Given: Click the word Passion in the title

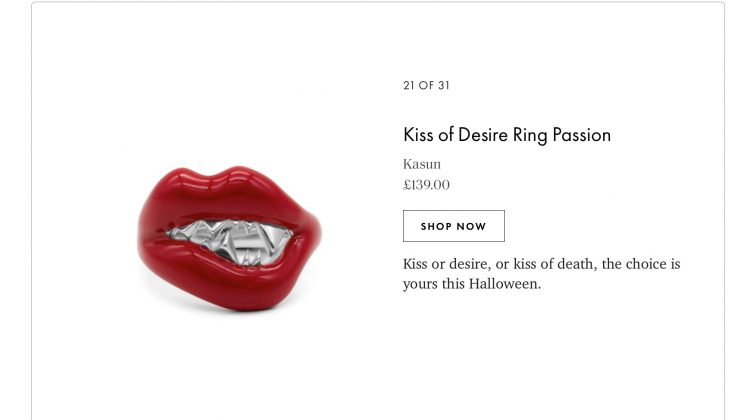Looking at the screenshot, I should coord(582,135).
